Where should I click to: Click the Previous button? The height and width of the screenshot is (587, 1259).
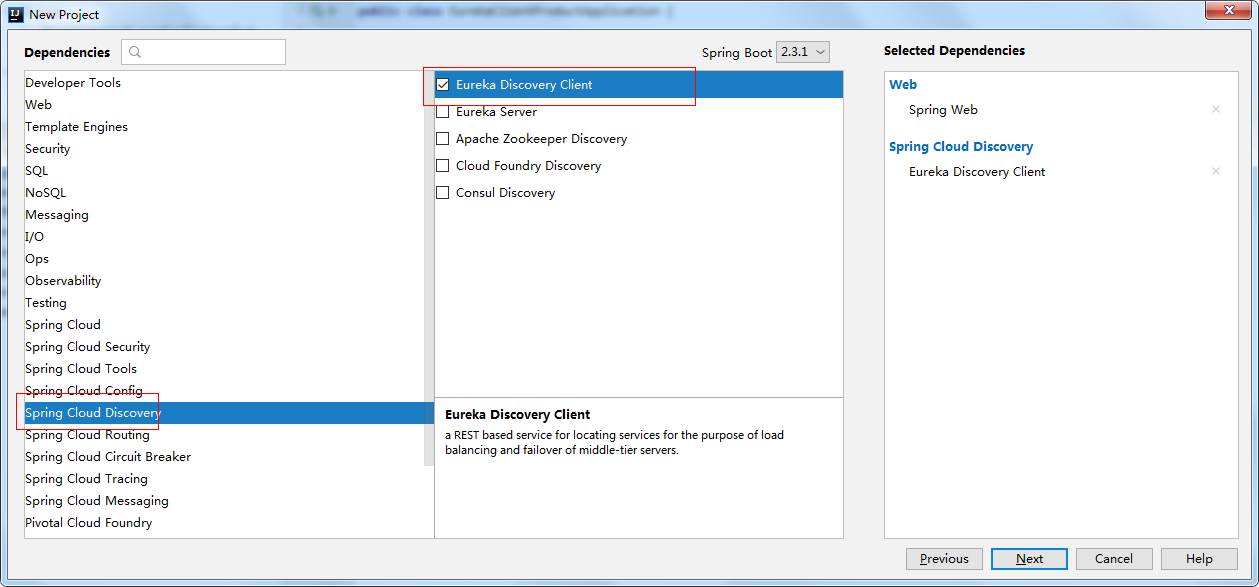coord(944,559)
